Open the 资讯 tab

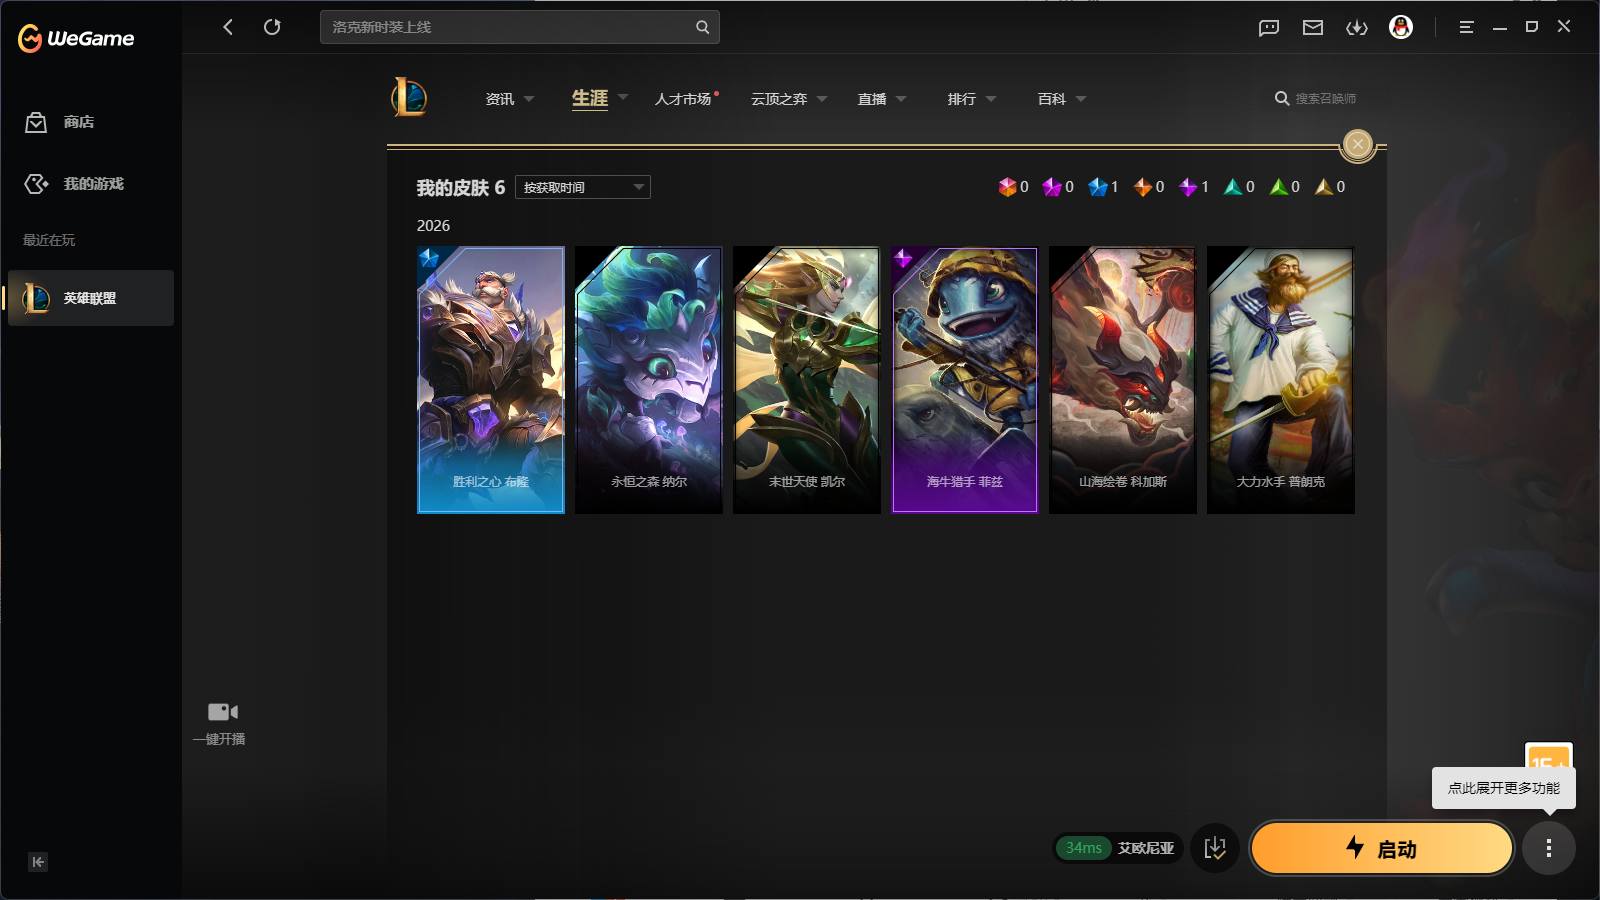click(500, 99)
